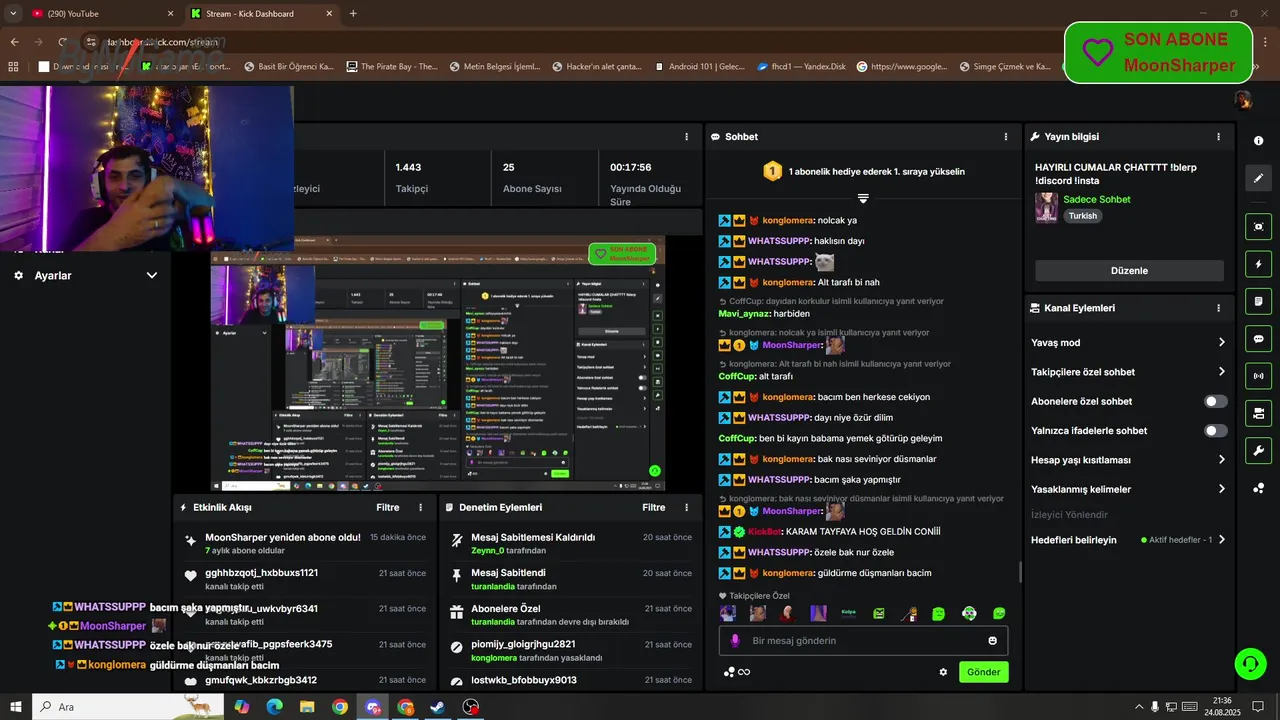Open Chrome tab search dropdown
This screenshot has height=720, width=1280.
13,13
